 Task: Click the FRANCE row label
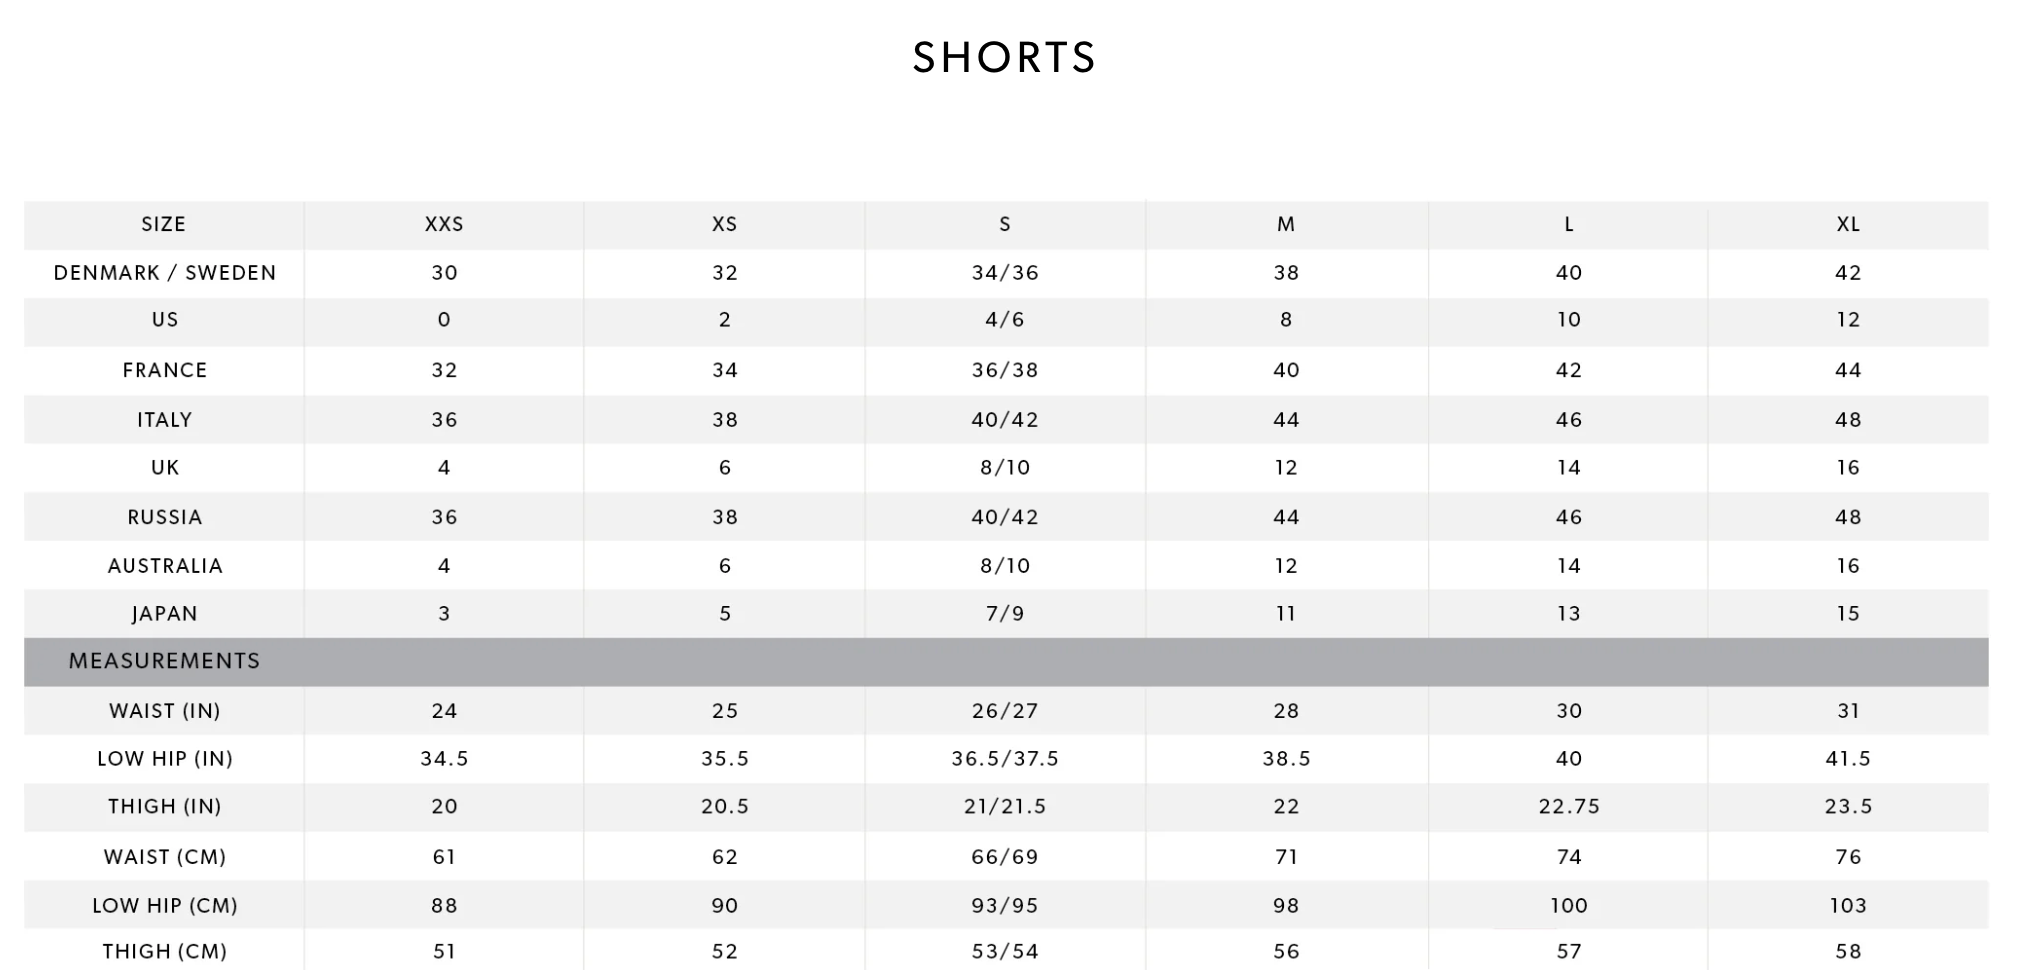coord(165,370)
